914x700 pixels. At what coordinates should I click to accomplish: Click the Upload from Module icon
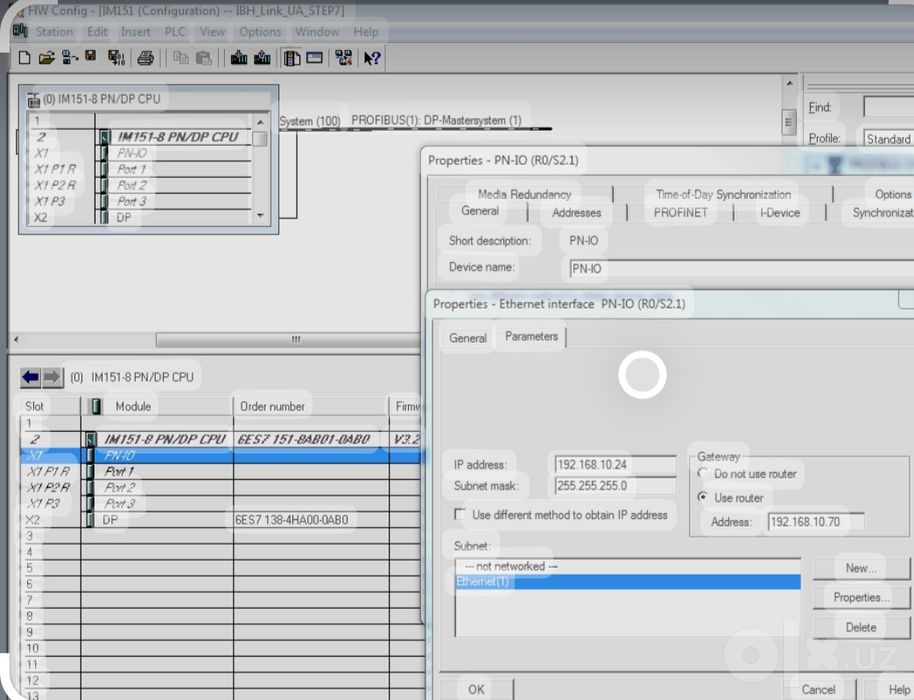(262, 58)
